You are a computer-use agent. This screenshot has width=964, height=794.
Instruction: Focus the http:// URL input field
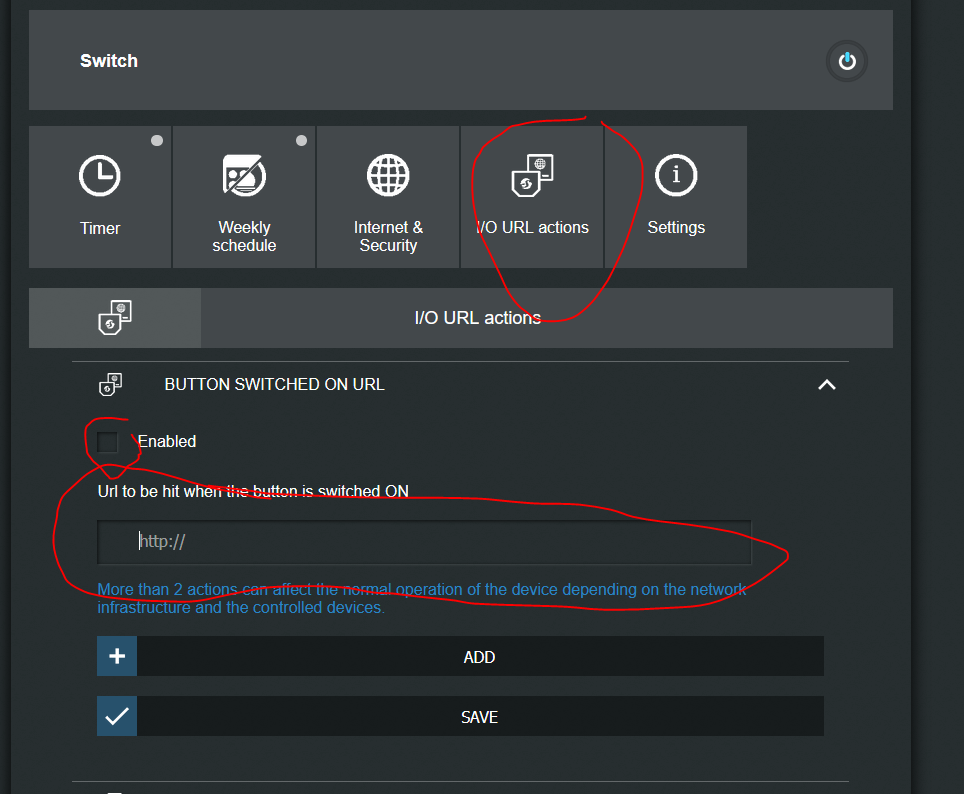click(x=424, y=542)
